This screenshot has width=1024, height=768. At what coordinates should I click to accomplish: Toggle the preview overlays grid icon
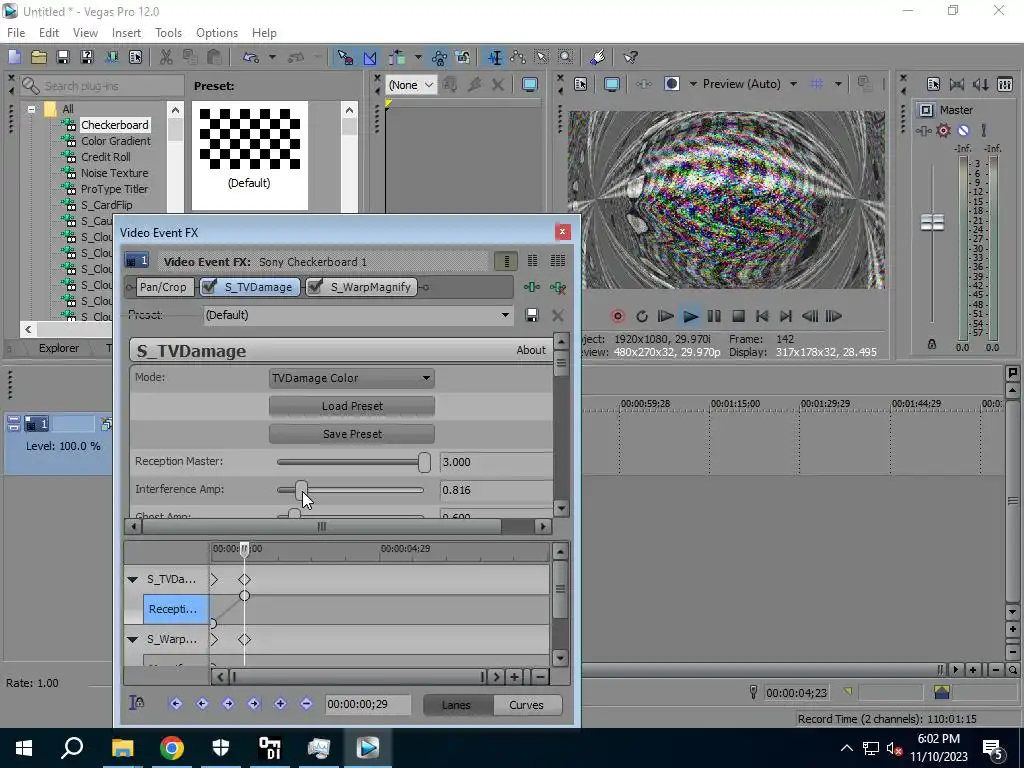816,84
